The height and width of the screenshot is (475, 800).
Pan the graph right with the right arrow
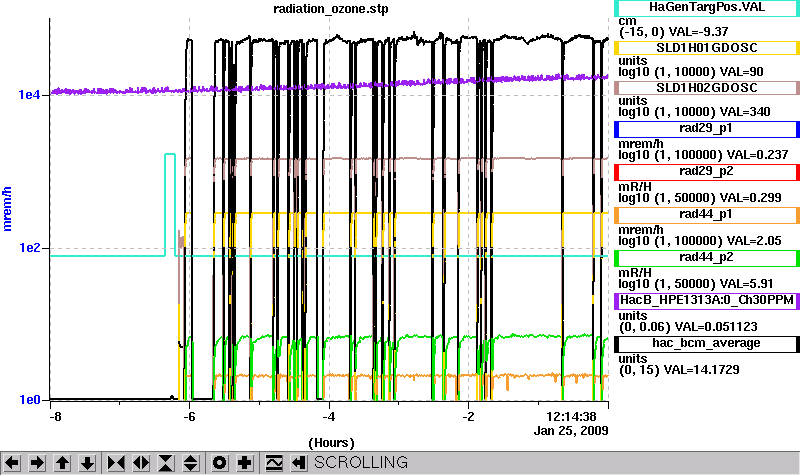(37, 463)
